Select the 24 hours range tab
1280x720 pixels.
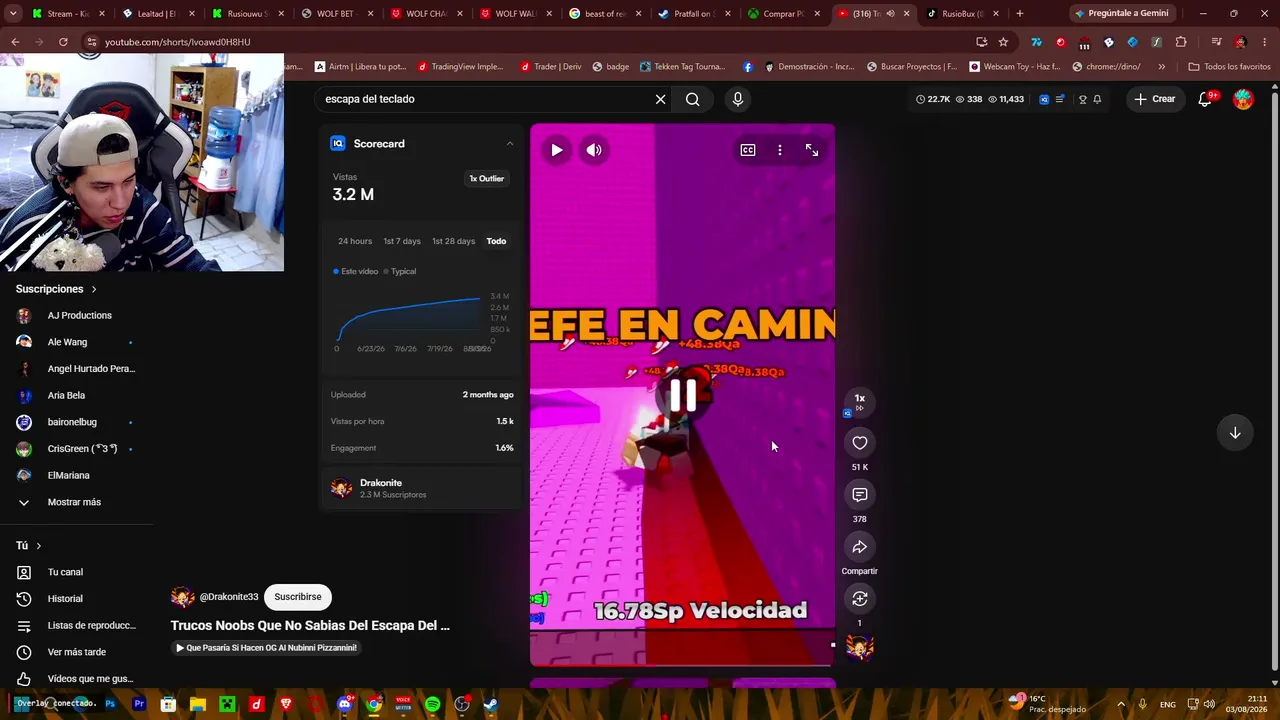(x=355, y=241)
